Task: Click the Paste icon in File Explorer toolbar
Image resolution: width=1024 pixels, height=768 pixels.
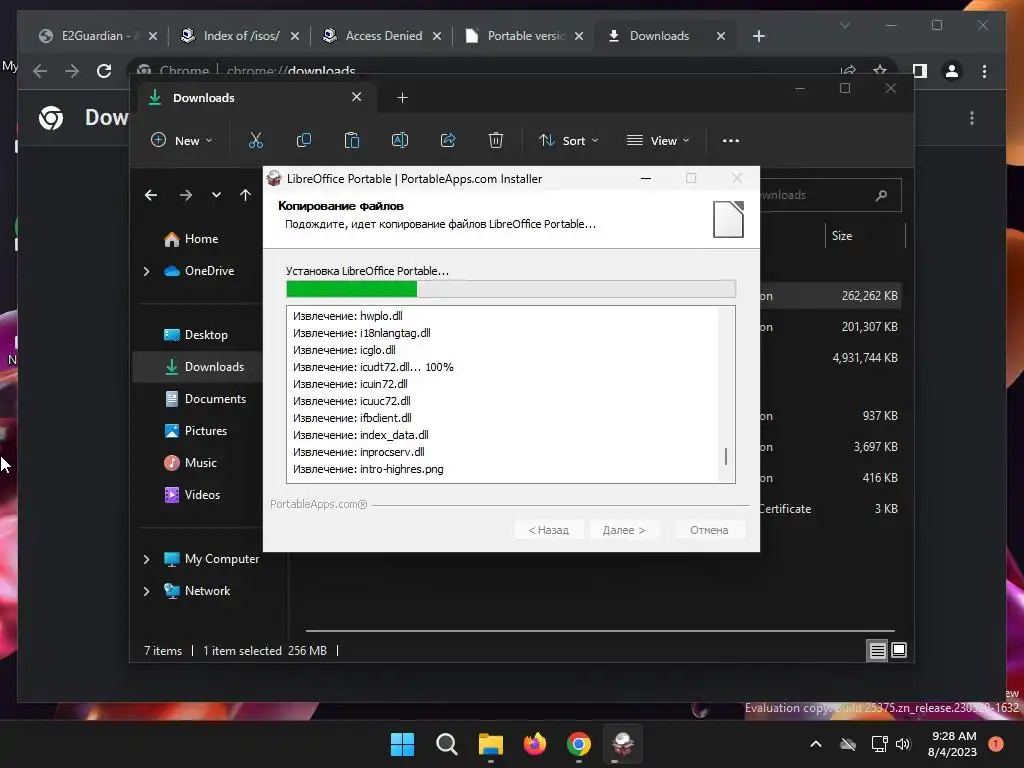Action: click(352, 140)
